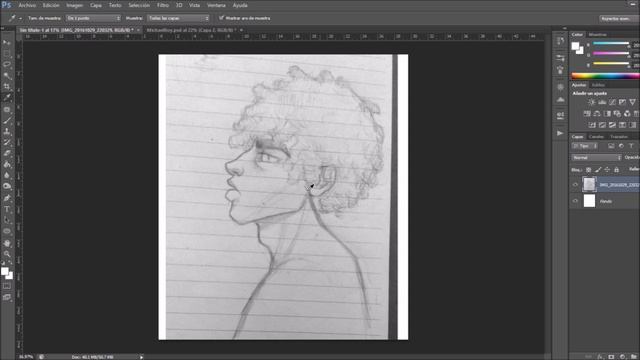The image size is (640, 360).
Task: Open the Archivo menu
Action: (x=27, y=5)
